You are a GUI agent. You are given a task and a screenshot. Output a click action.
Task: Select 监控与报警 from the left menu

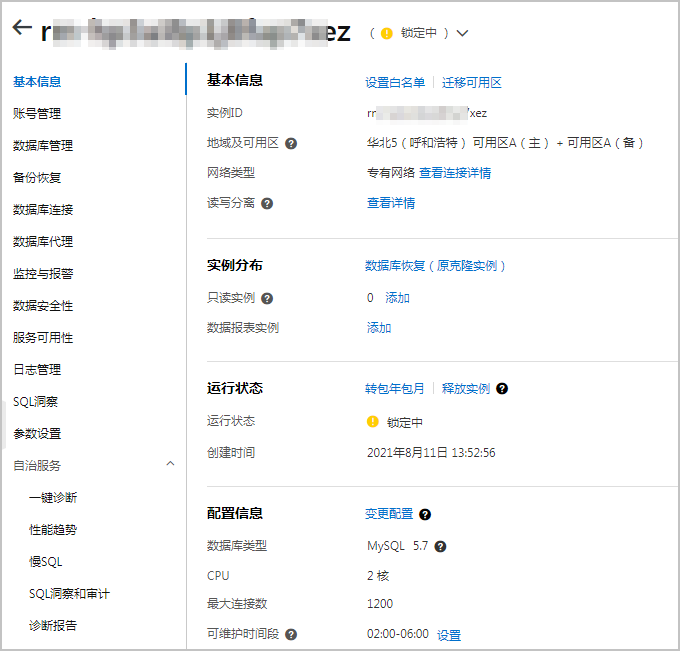(x=43, y=274)
